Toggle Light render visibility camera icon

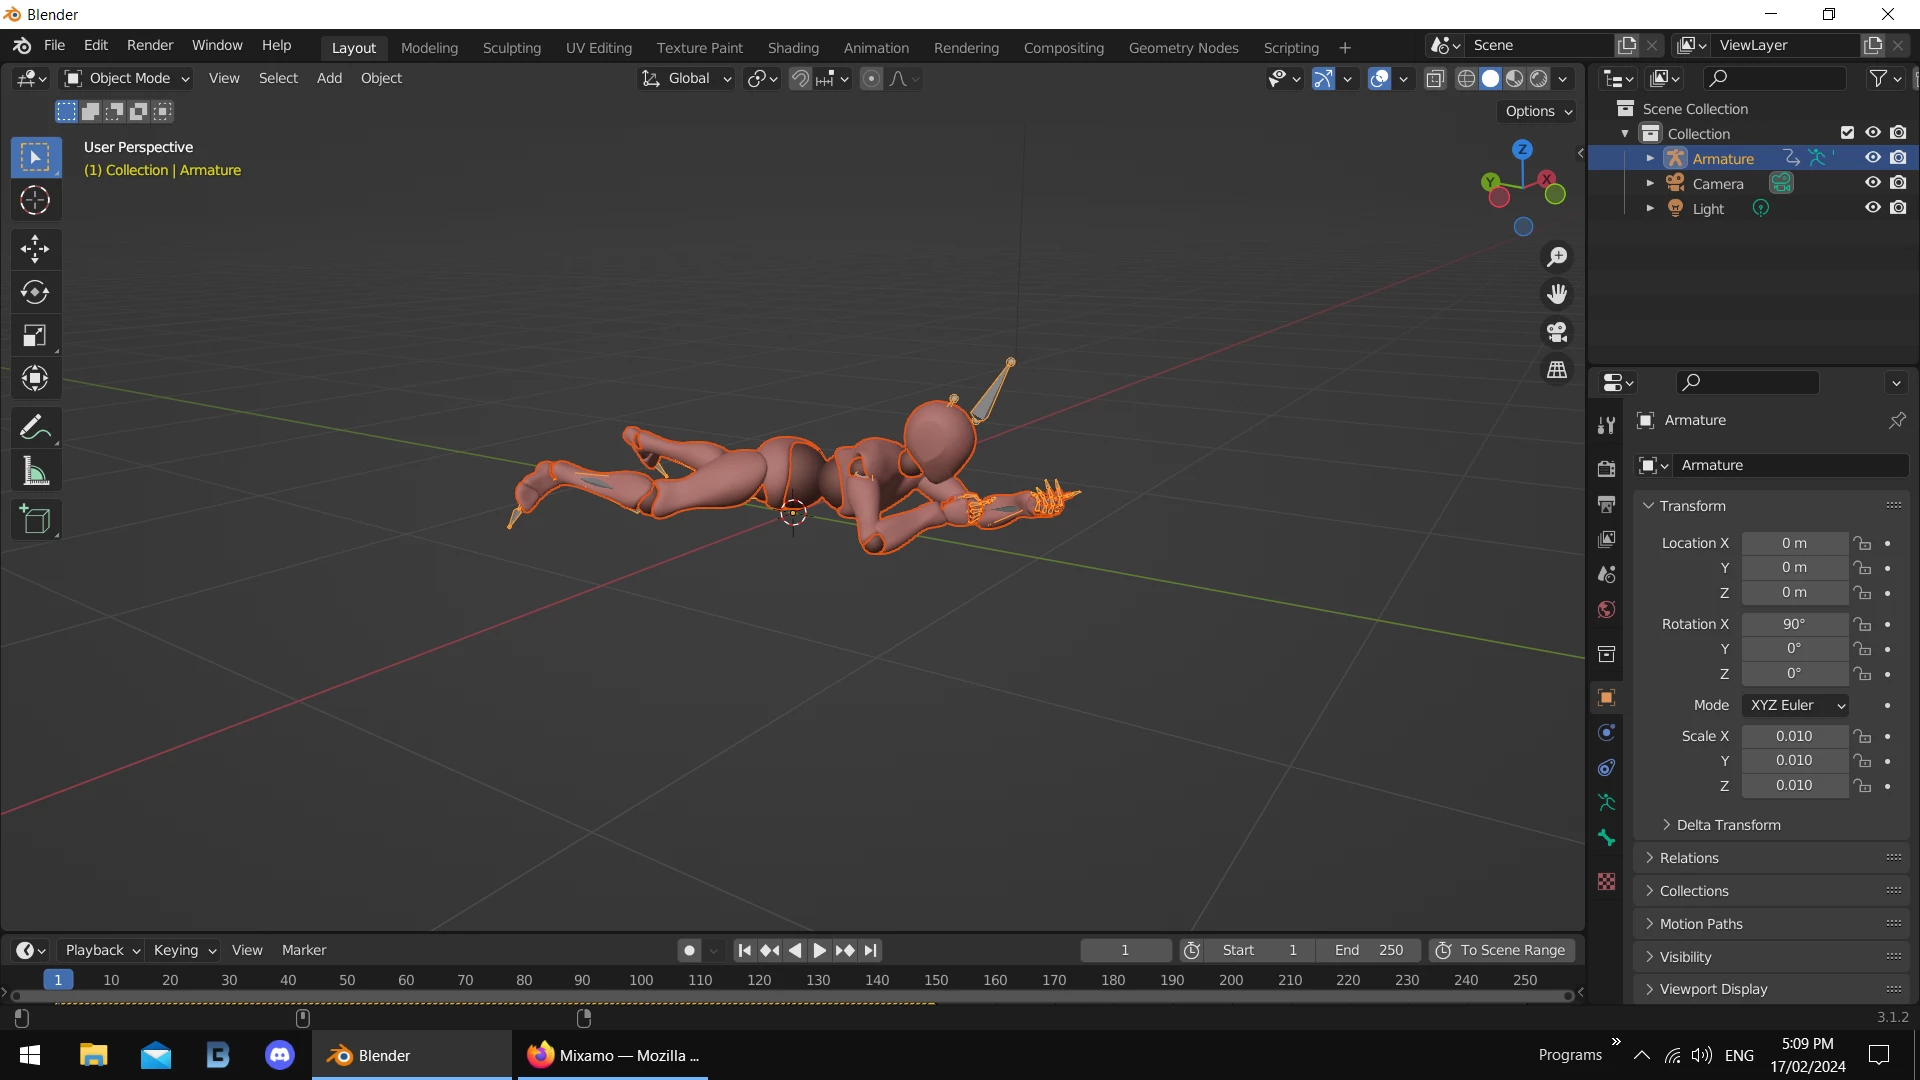click(x=1898, y=208)
